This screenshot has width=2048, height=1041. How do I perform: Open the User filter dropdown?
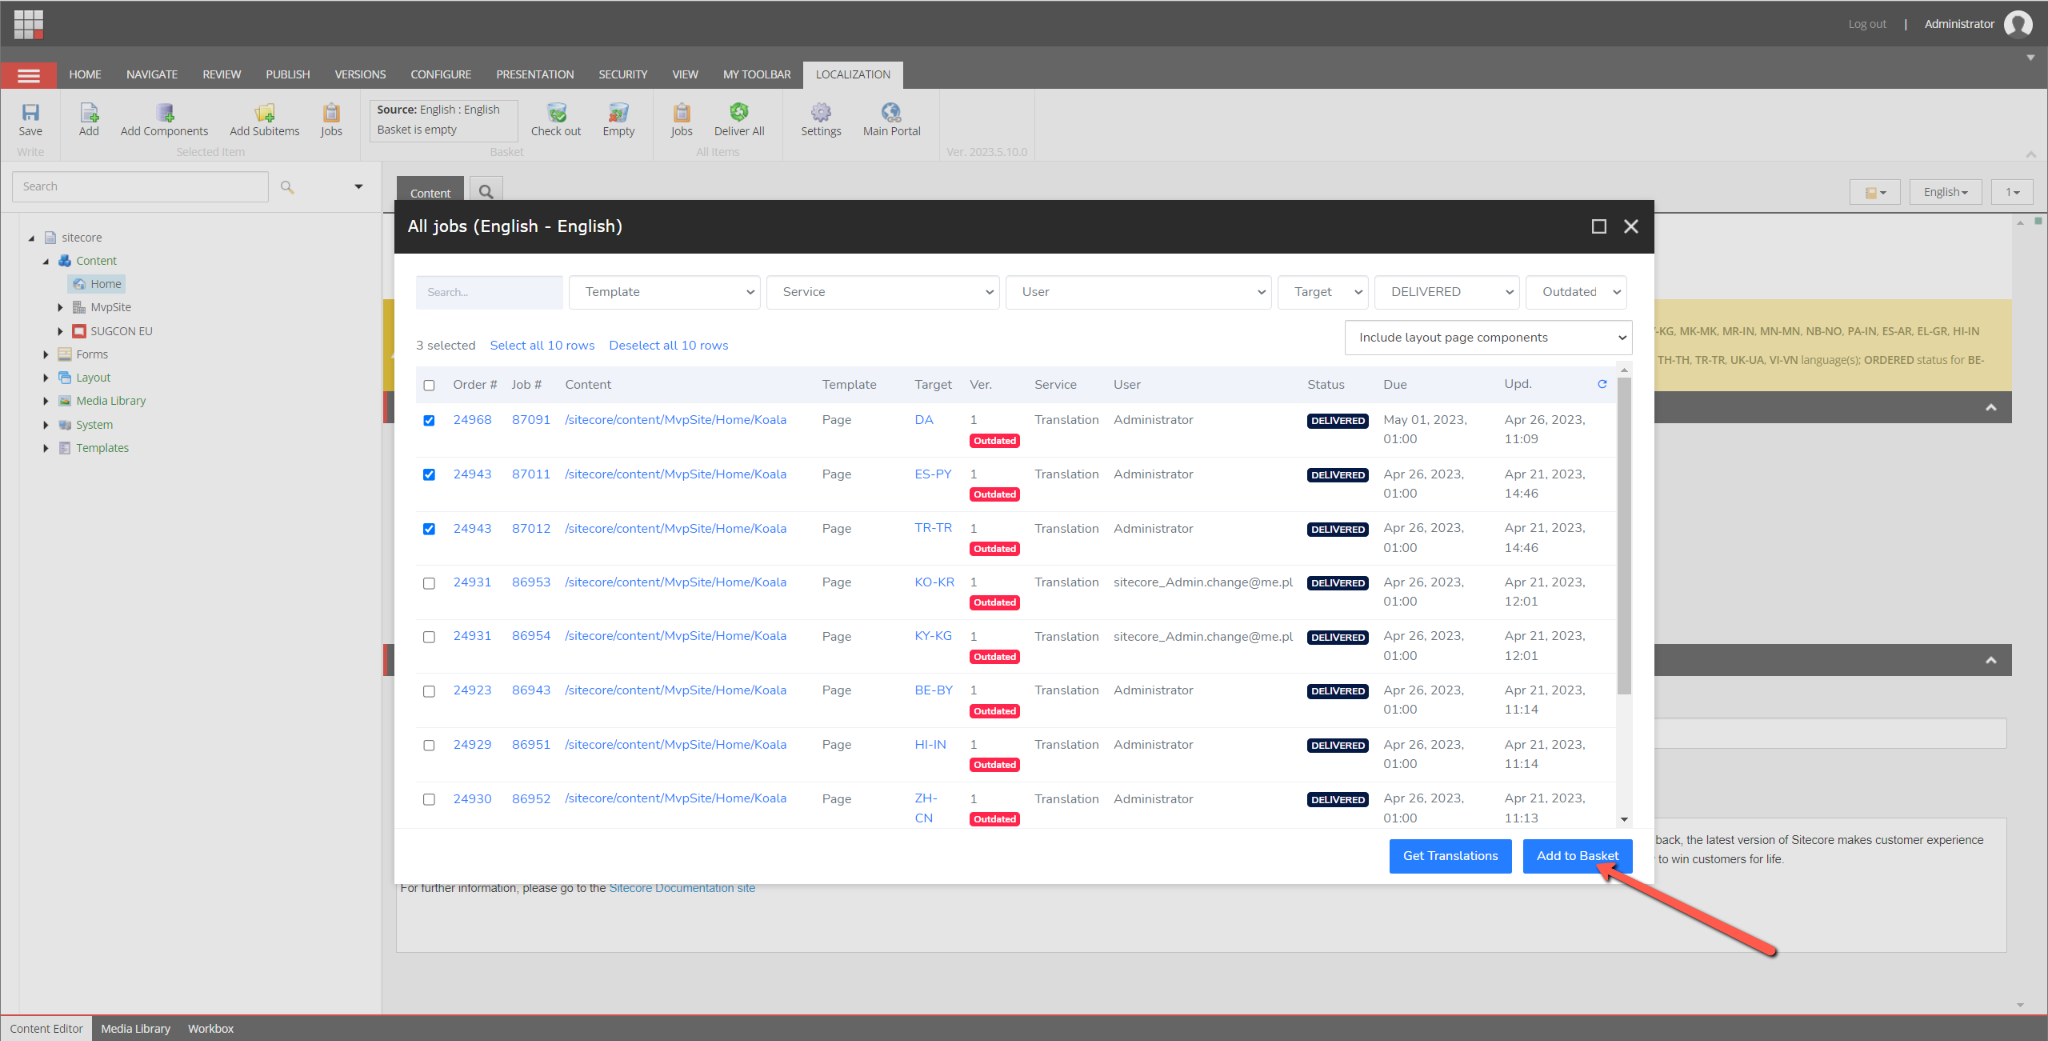(x=1138, y=292)
